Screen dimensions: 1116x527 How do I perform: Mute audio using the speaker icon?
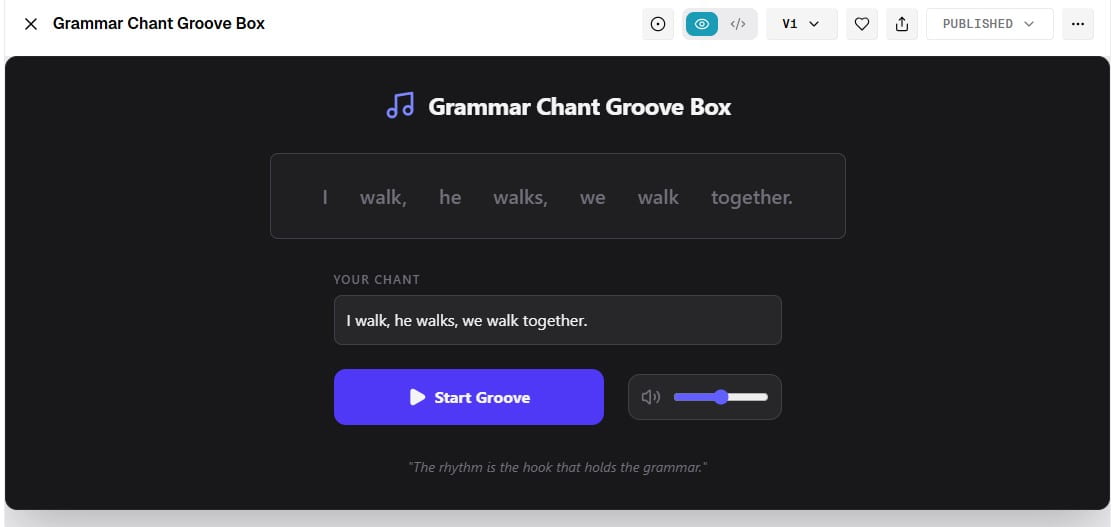tap(651, 397)
